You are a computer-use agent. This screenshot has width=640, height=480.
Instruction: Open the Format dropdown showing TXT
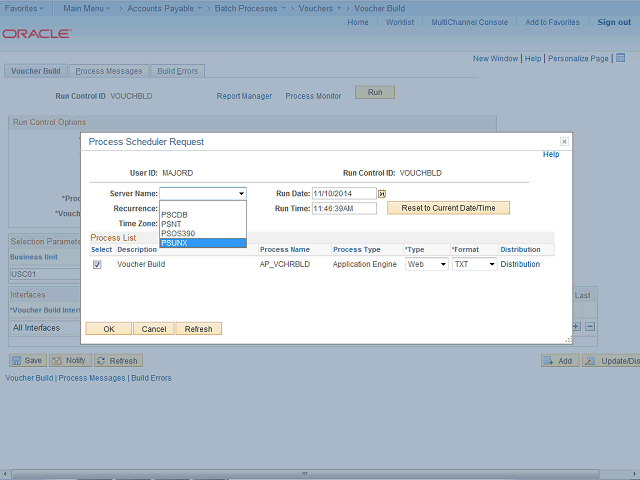473,264
